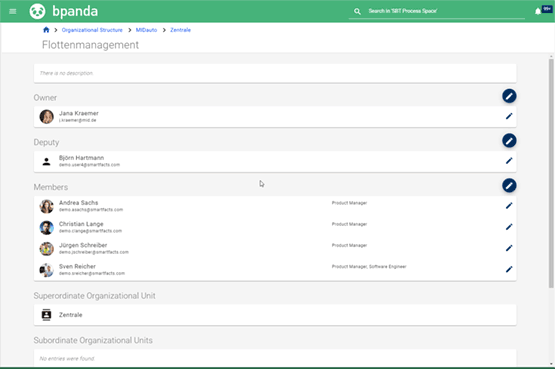Go to home via breadcrumb icon
This screenshot has height=369, width=555.
46,30
